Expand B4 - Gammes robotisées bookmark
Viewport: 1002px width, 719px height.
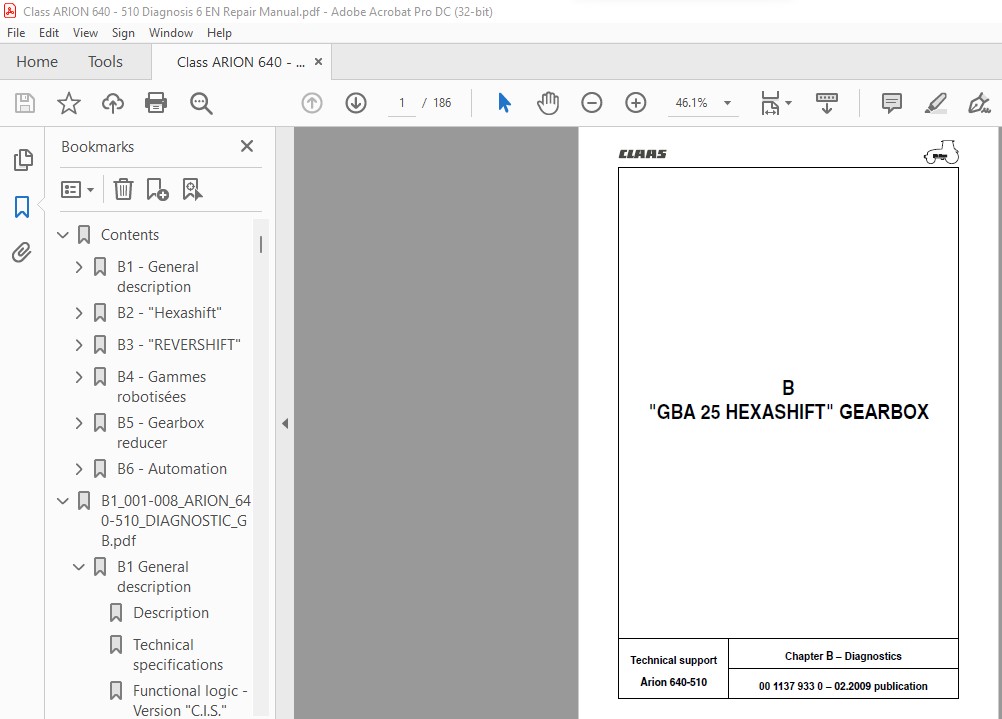click(x=79, y=377)
